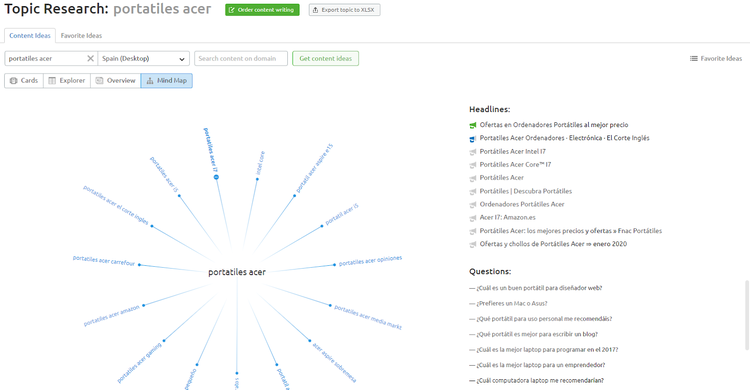Click megaphone icon beside Acer I7: Amazon.es

(473, 218)
